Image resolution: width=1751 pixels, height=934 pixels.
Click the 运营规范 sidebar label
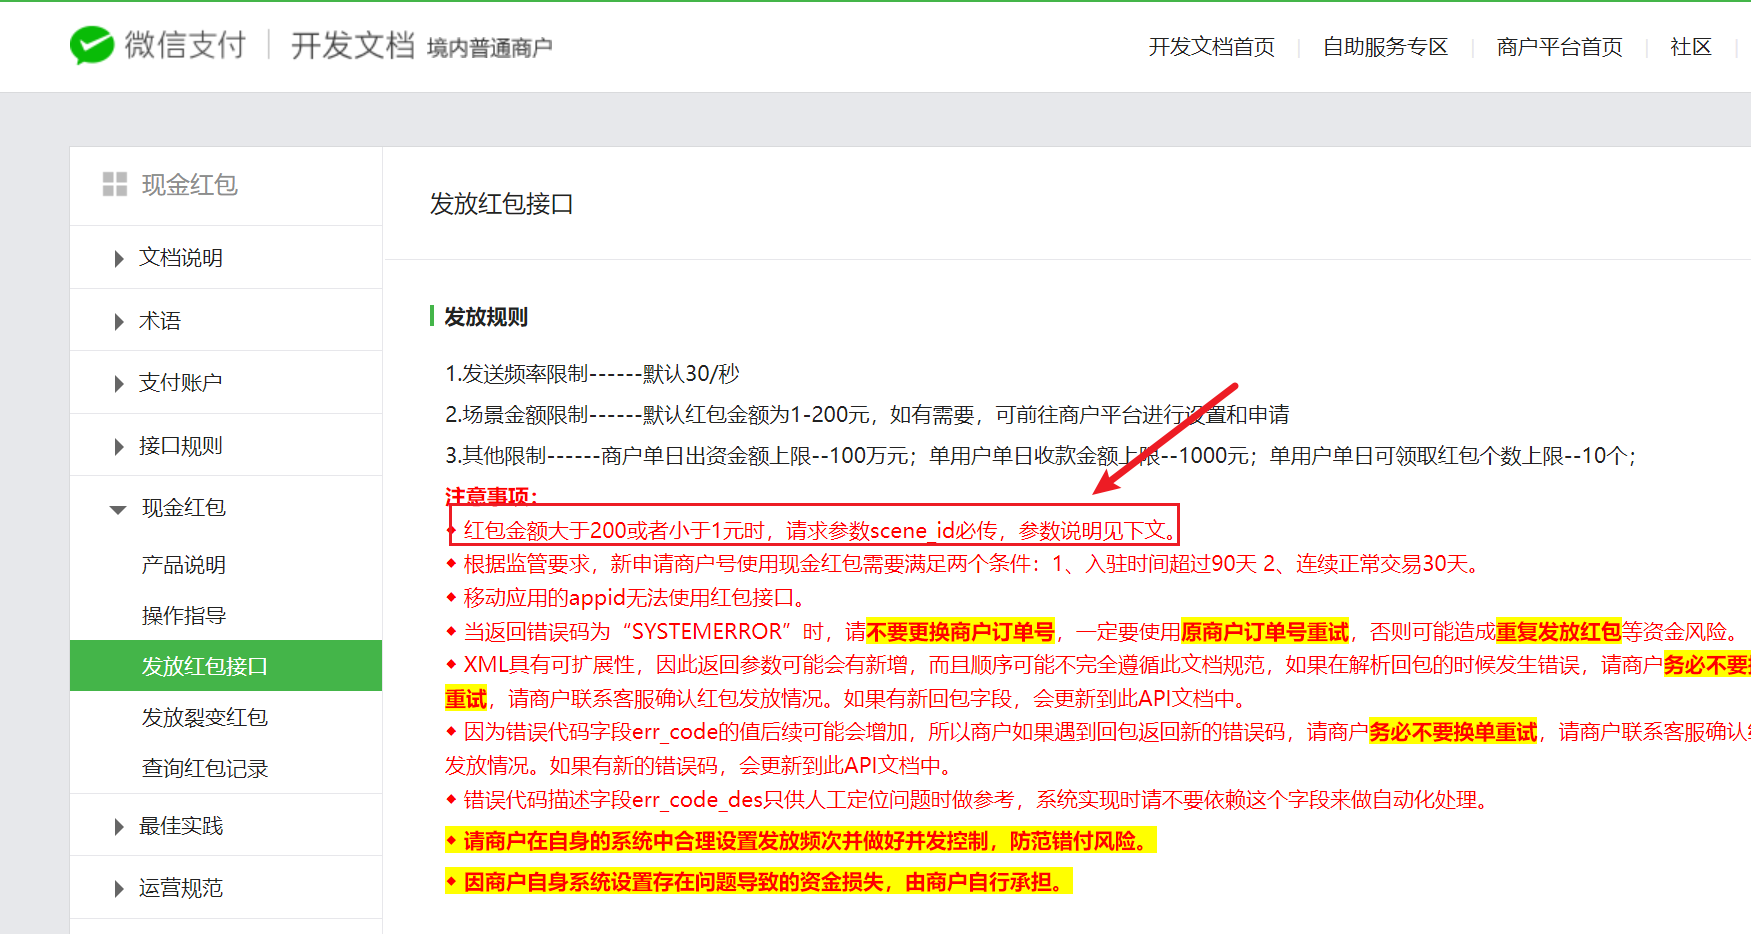181,888
